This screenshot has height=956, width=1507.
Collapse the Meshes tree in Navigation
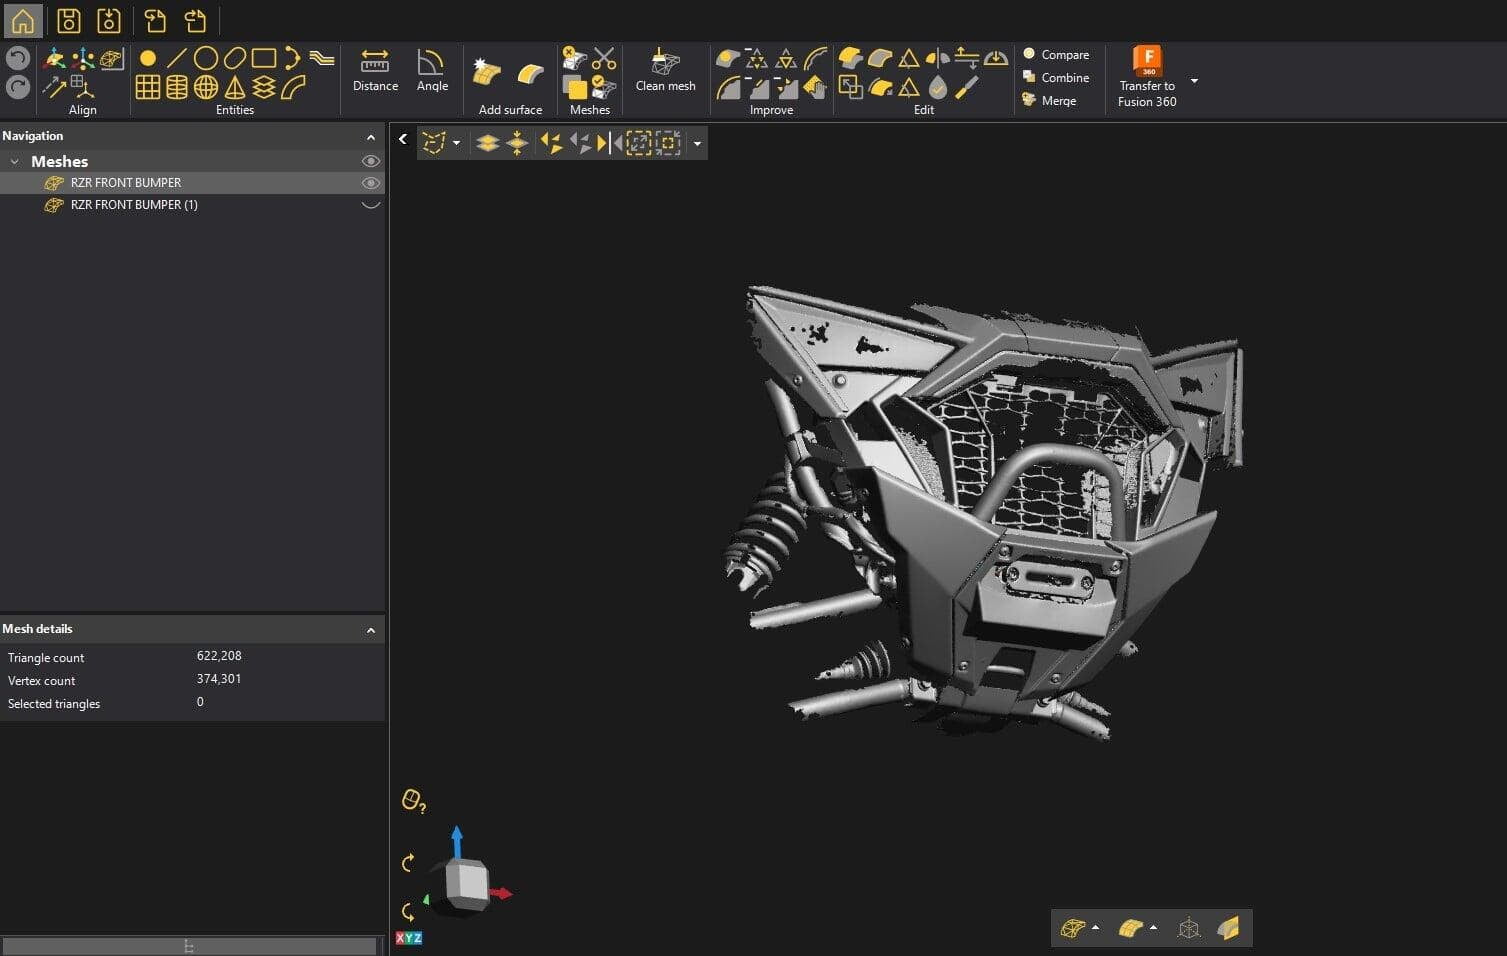(15, 160)
